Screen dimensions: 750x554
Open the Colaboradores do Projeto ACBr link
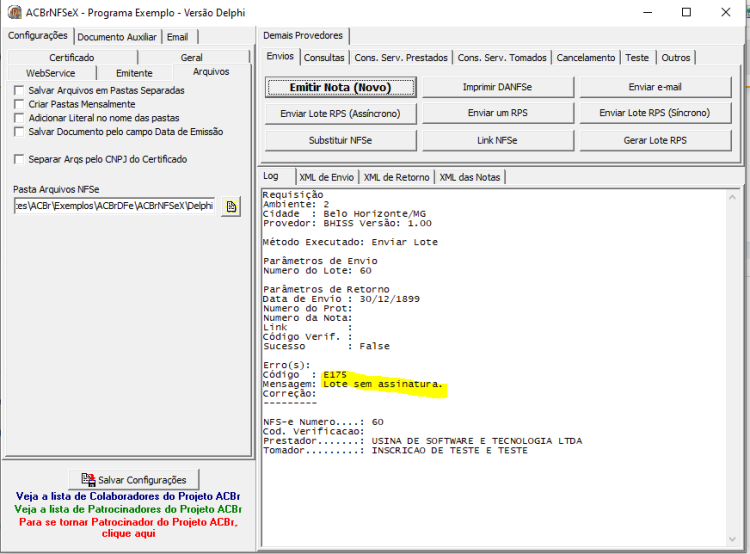[x=128, y=496]
